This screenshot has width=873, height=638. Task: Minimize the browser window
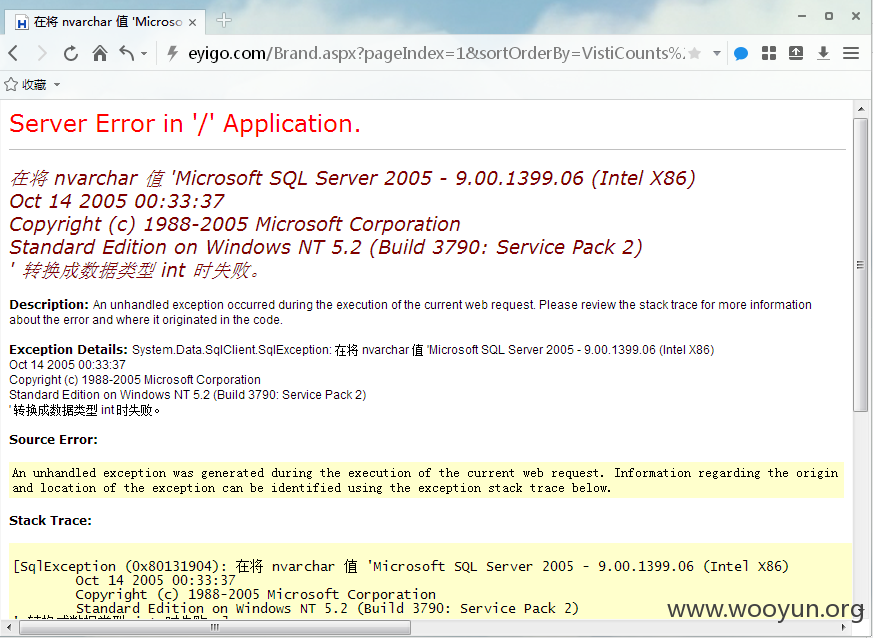pos(802,16)
